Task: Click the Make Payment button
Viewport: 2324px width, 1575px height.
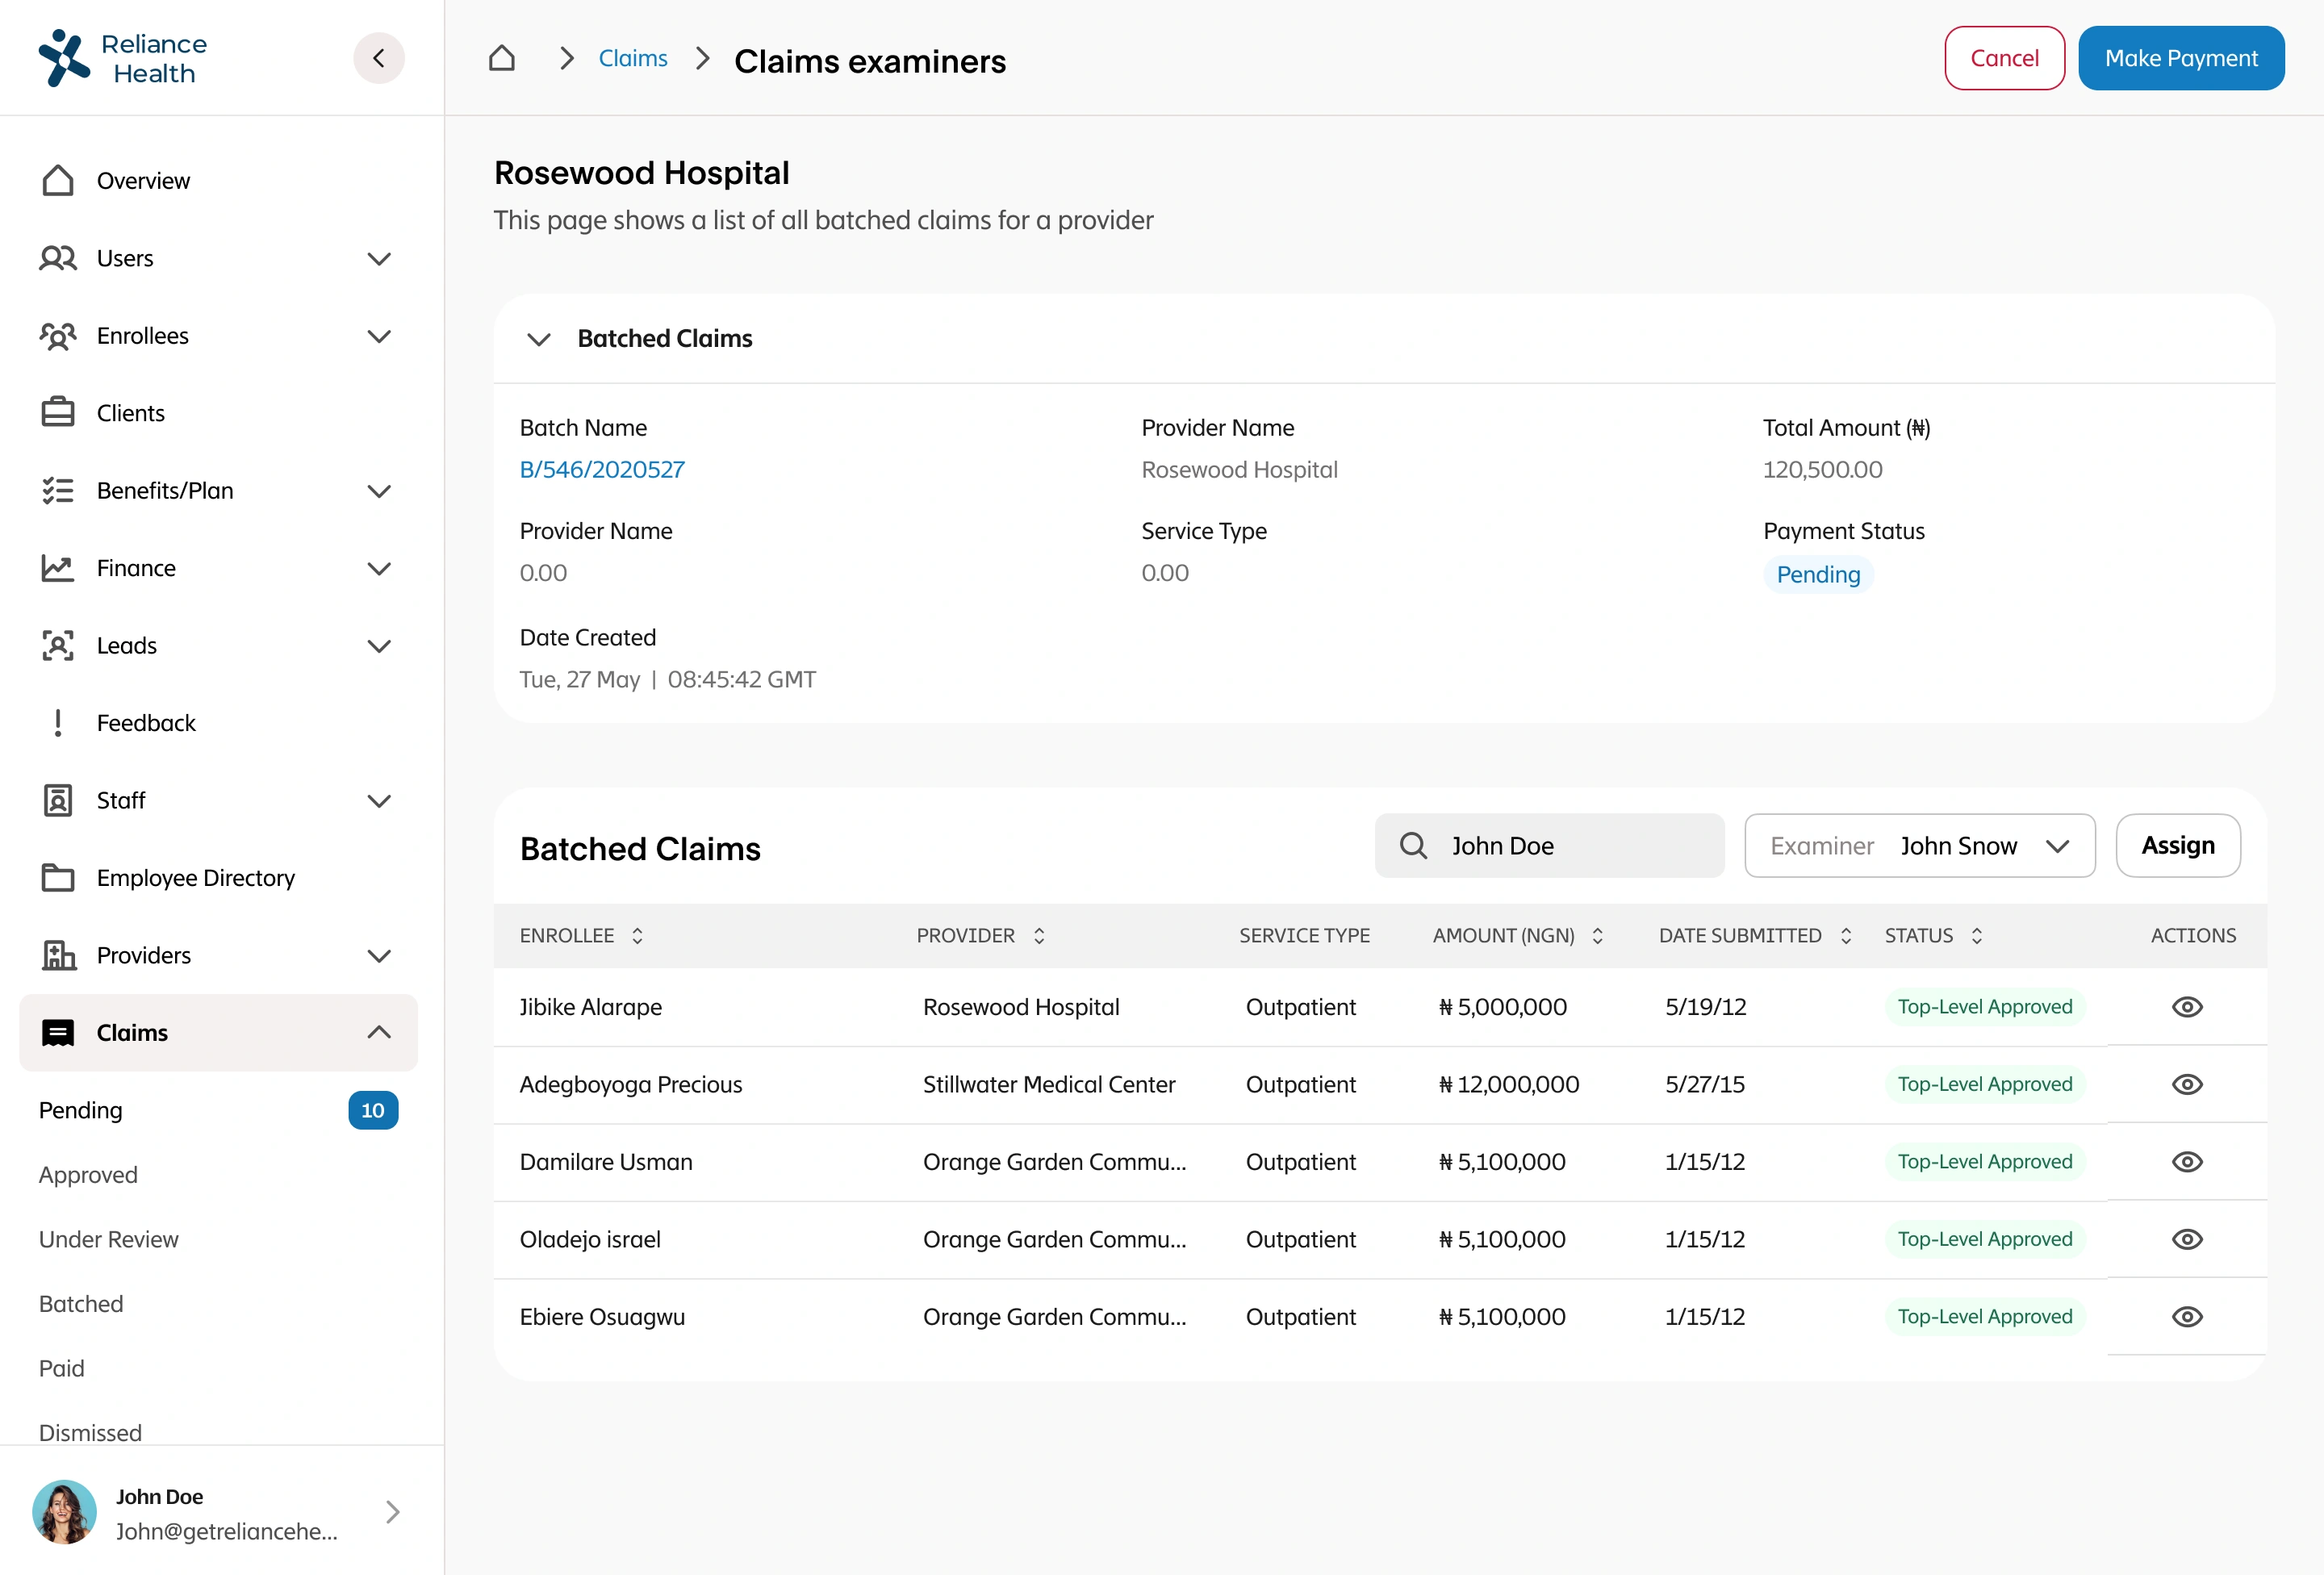Action: tap(2180, 58)
